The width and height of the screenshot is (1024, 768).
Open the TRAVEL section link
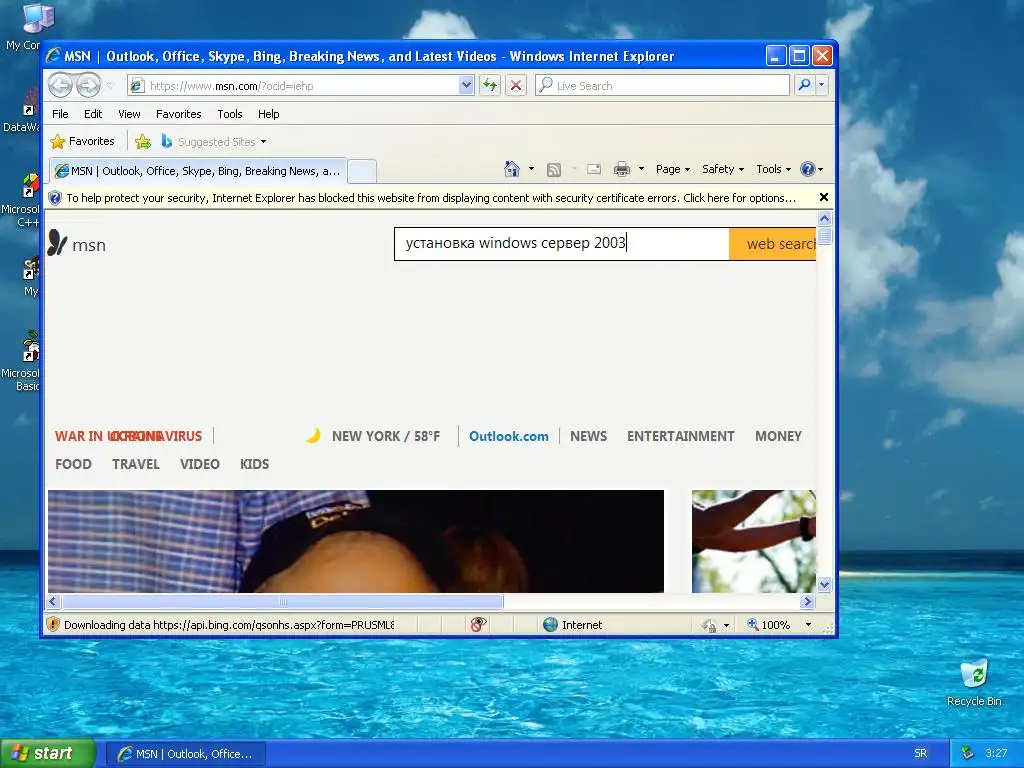[136, 464]
